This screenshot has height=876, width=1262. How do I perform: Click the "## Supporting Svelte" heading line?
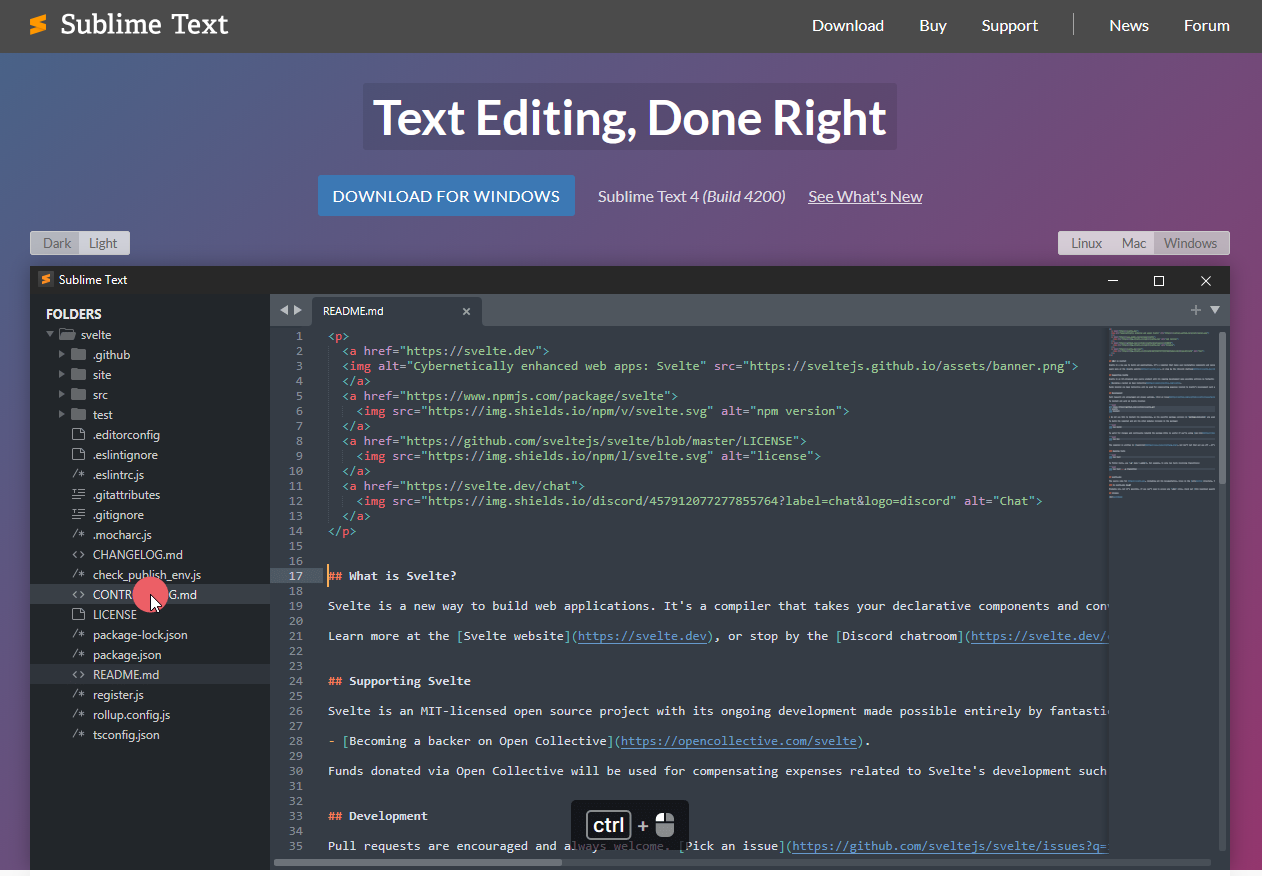[399, 681]
